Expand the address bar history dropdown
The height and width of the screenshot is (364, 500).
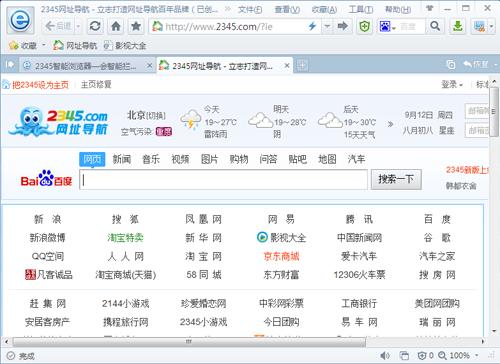pos(327,26)
